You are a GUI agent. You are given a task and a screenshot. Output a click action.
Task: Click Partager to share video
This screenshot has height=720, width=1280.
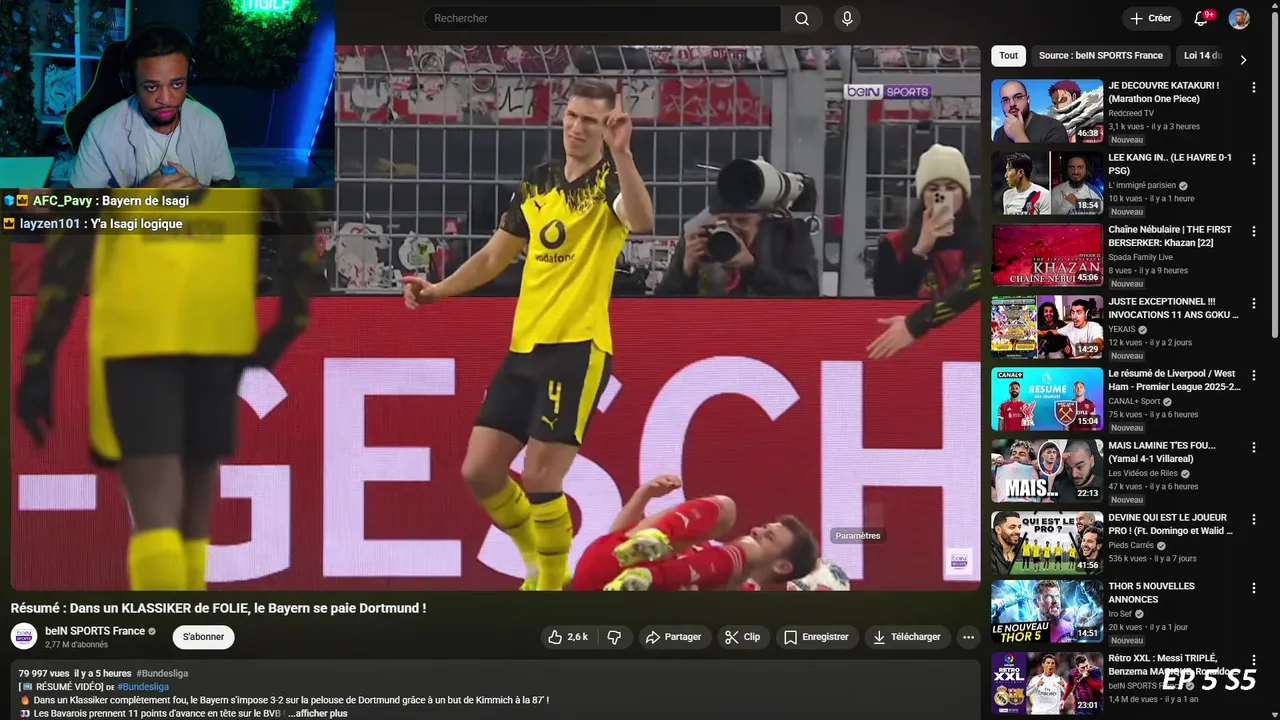click(673, 637)
